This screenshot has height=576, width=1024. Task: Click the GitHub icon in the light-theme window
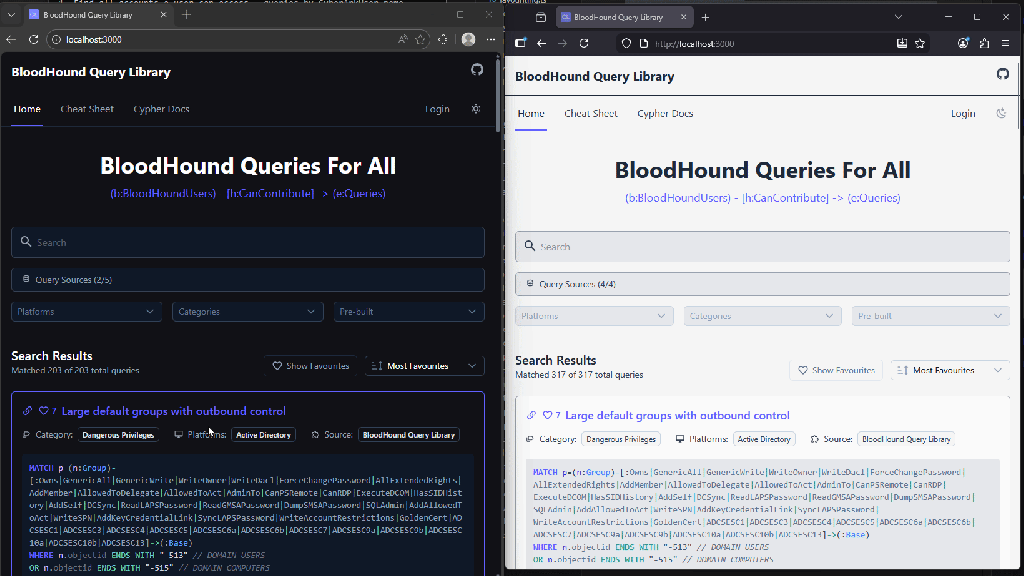click(x=1003, y=75)
